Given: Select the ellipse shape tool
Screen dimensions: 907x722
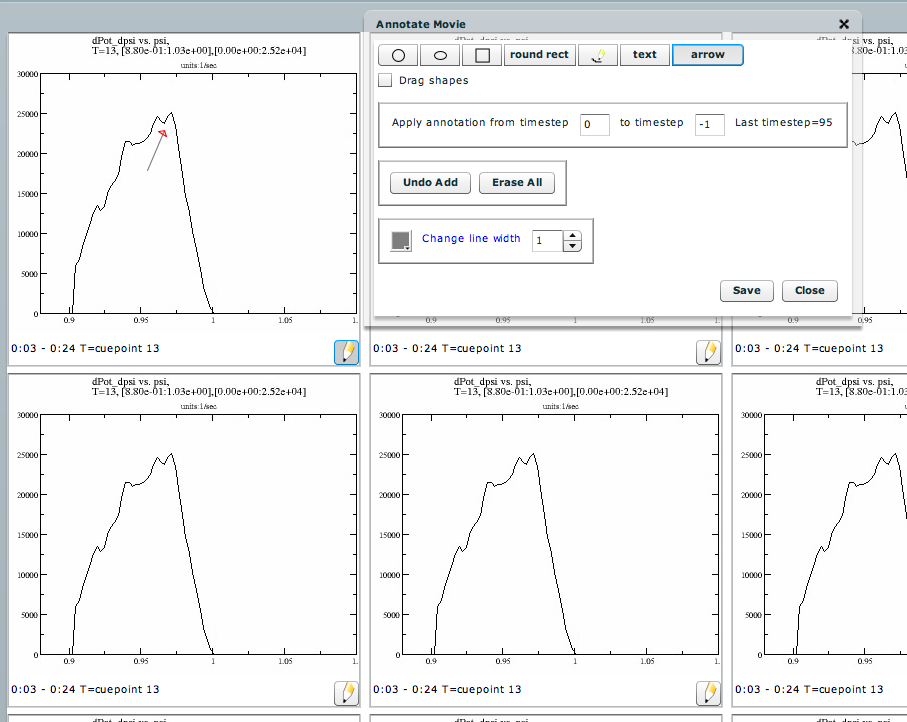Looking at the screenshot, I should [440, 55].
